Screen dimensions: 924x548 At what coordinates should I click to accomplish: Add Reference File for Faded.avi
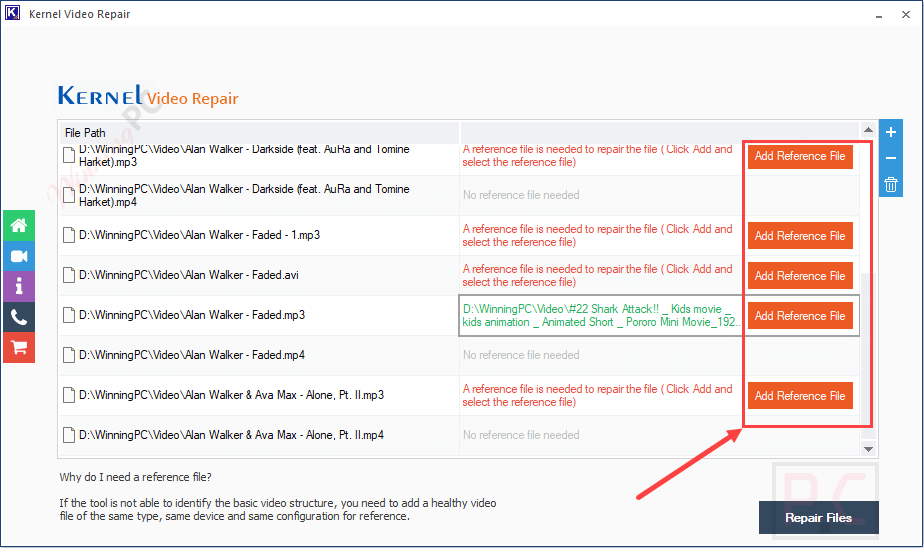pyautogui.click(x=800, y=276)
